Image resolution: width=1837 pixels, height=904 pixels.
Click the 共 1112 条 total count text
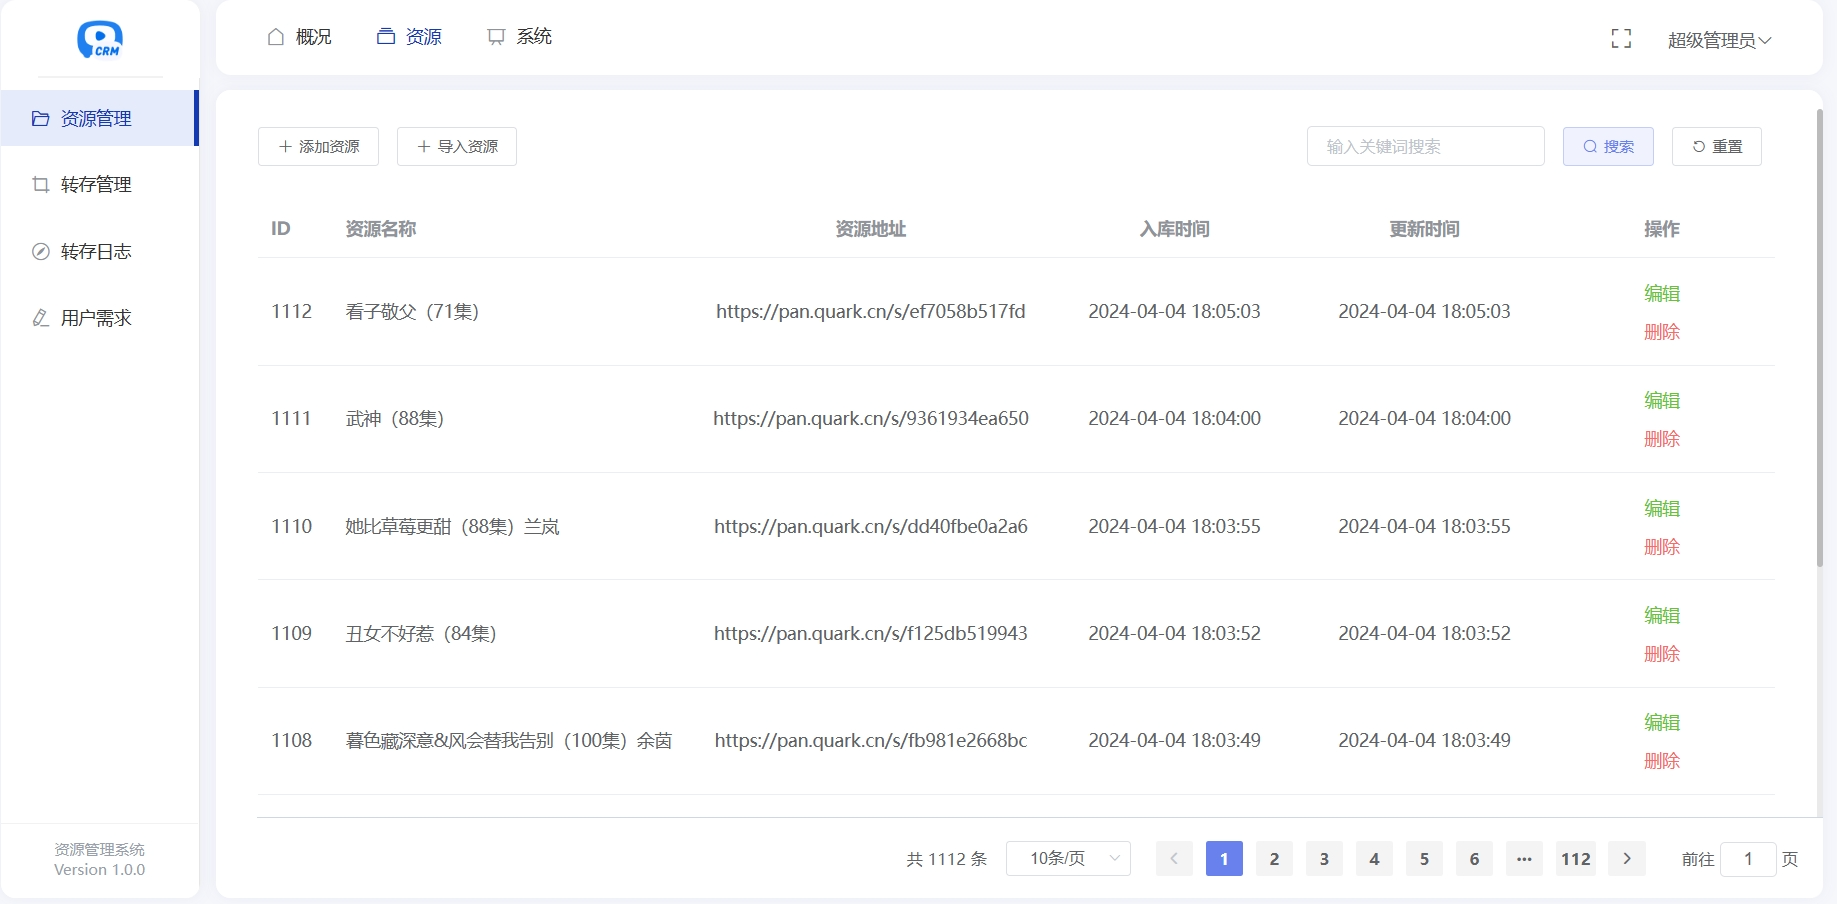pyautogui.click(x=946, y=859)
